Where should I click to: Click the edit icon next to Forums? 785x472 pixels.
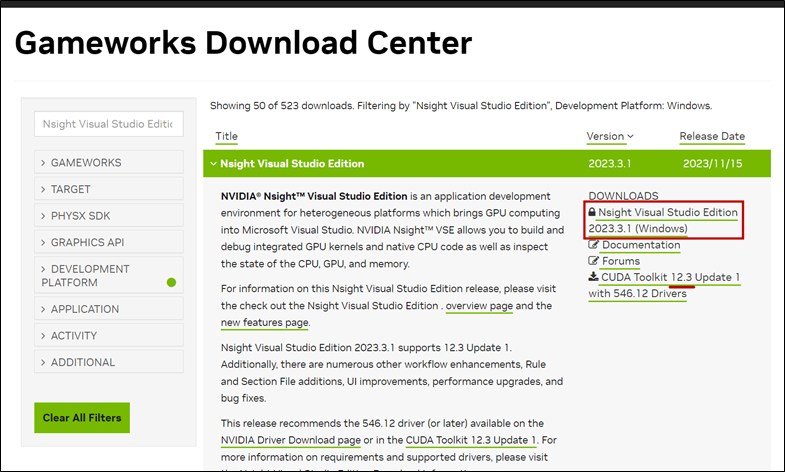click(x=593, y=261)
